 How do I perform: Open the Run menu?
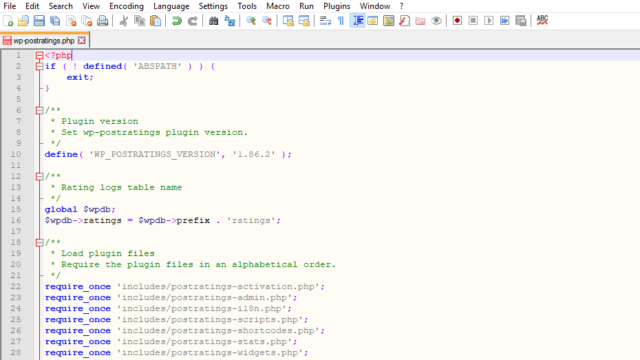tap(306, 6)
